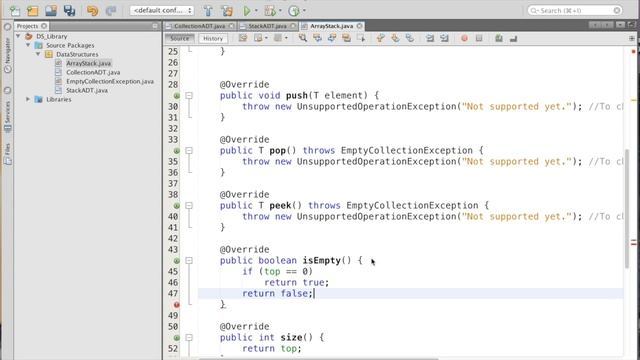Find the next occurrence in the editor
Viewport: 640px width, 360px height.
coord(332,38)
